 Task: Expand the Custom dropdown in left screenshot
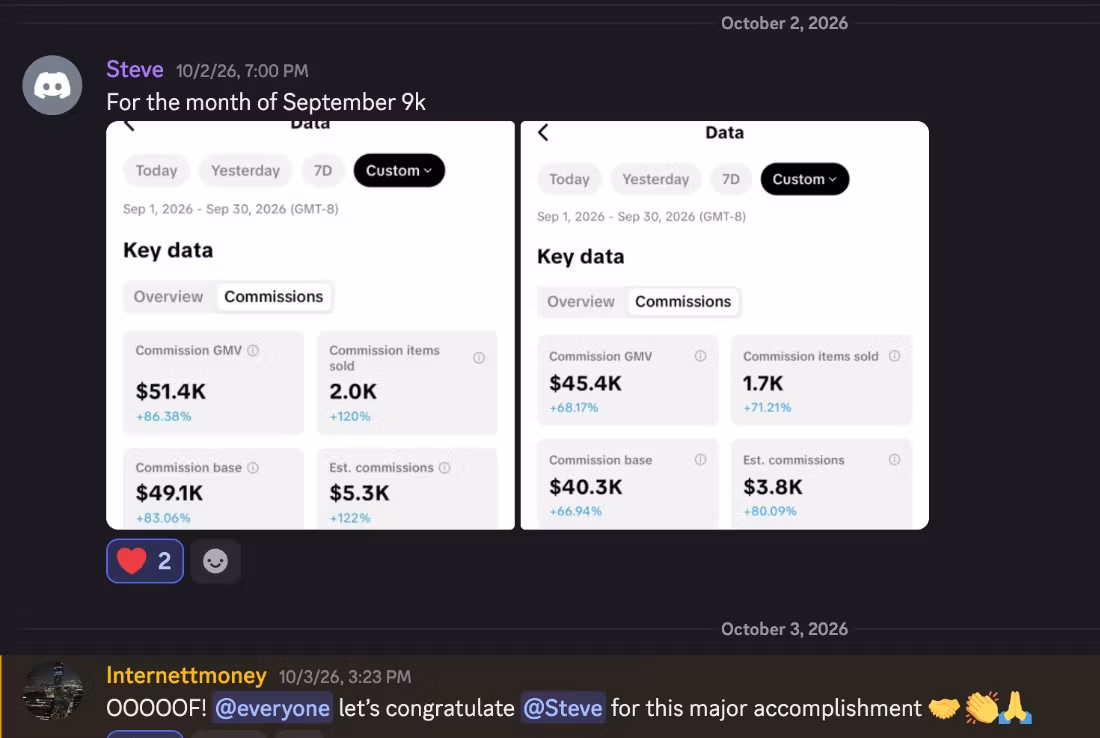point(399,170)
